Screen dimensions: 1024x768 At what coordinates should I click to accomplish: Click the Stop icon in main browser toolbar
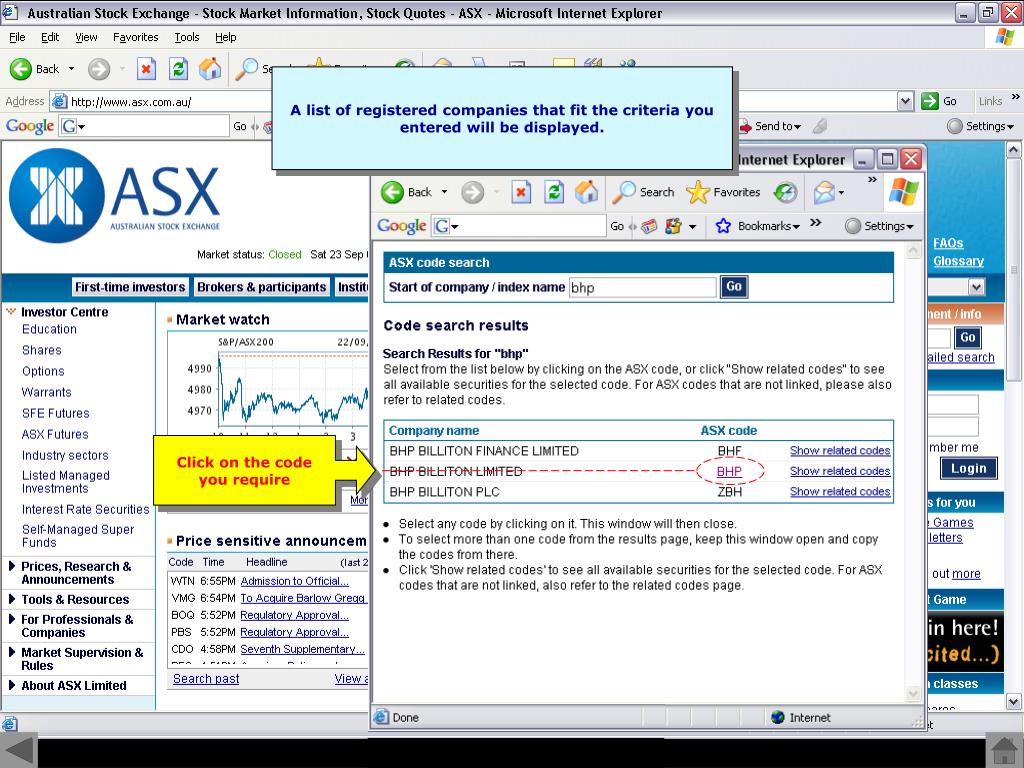[146, 69]
